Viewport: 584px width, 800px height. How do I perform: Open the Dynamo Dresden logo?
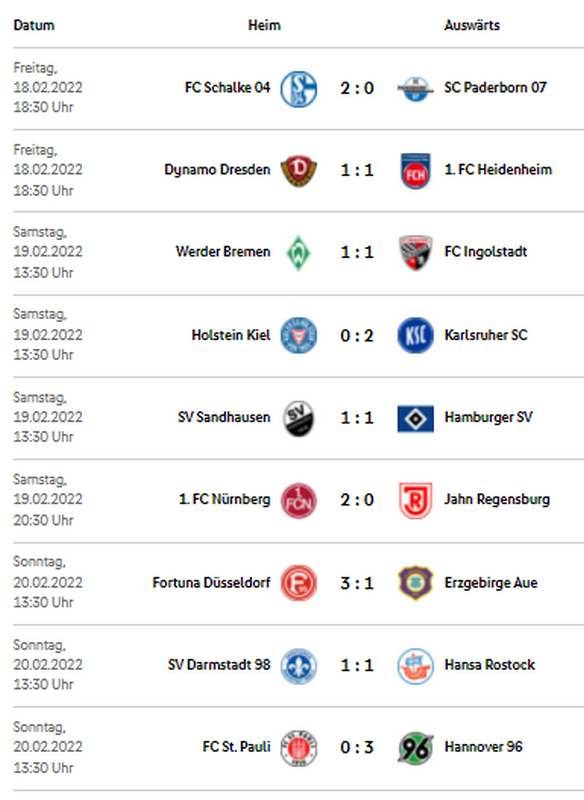coord(298,170)
